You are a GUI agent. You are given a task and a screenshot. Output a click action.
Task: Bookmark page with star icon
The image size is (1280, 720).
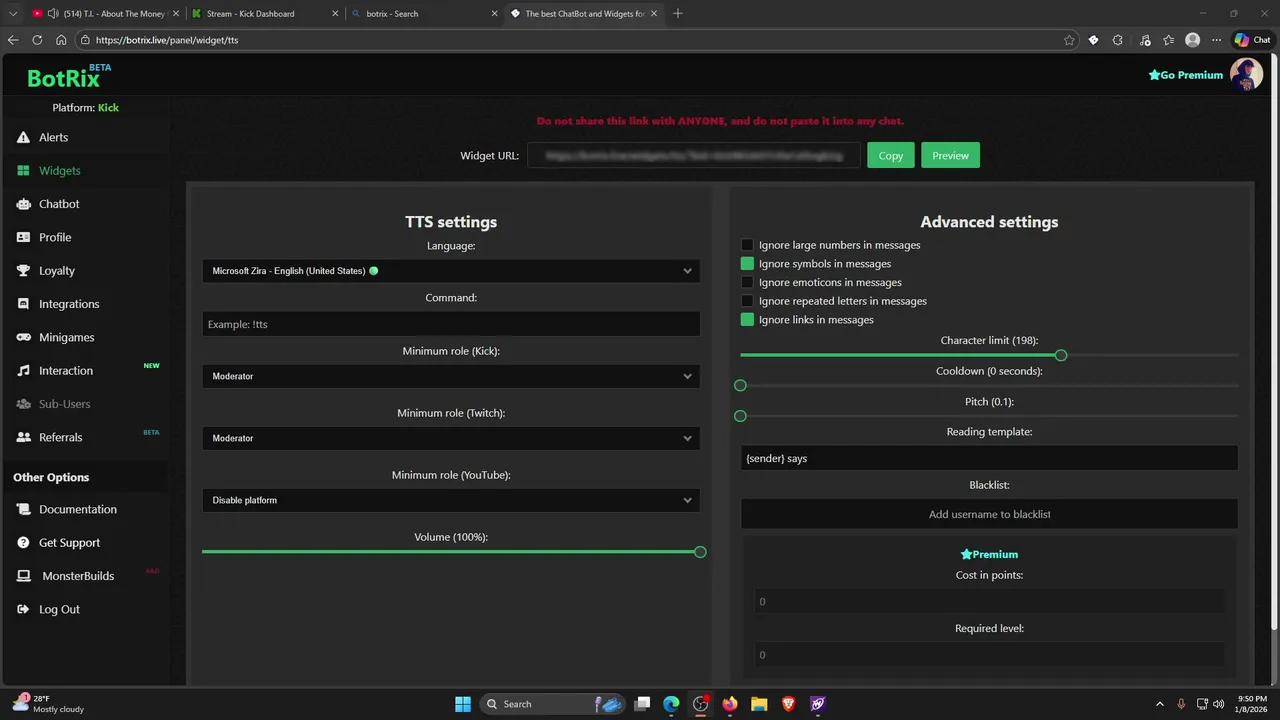(x=1069, y=40)
